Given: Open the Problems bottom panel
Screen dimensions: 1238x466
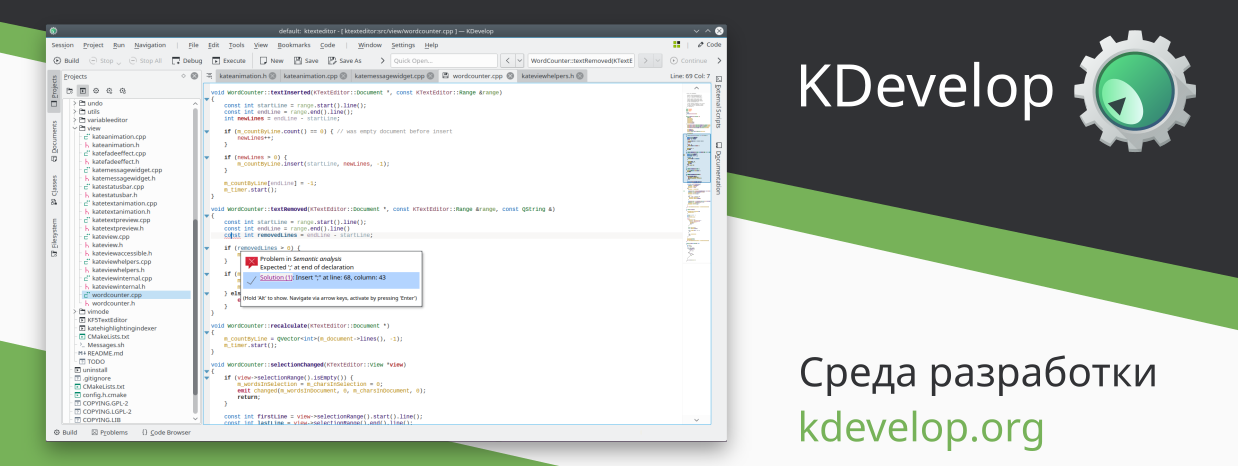Looking at the screenshot, I should click(x=109, y=432).
